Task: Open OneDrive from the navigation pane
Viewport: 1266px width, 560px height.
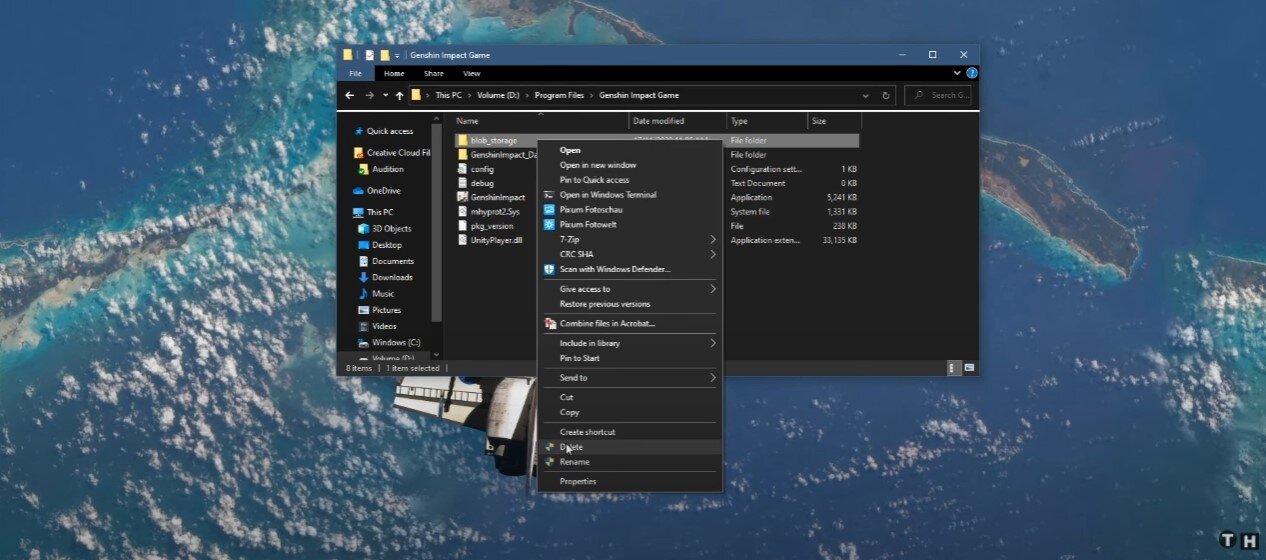Action: pyautogui.click(x=382, y=191)
